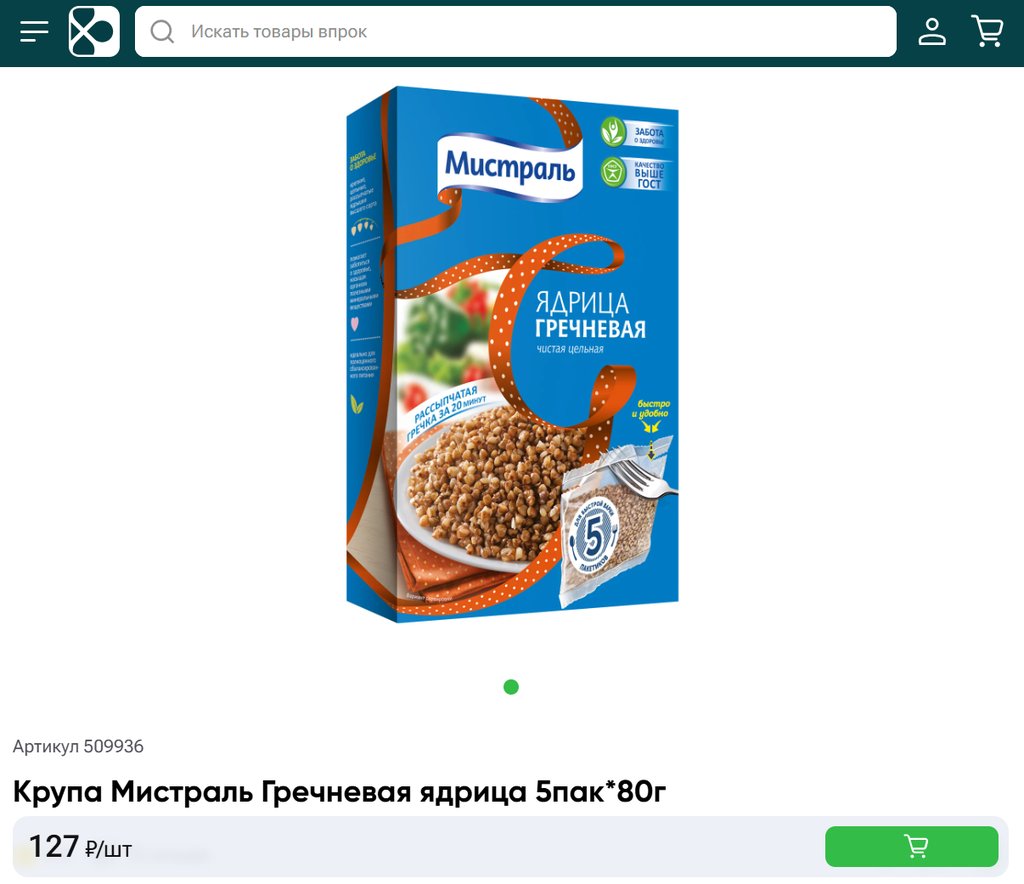Image resolution: width=1024 pixels, height=884 pixels.
Task: Open the buckwheat package product image
Action: click(x=512, y=355)
